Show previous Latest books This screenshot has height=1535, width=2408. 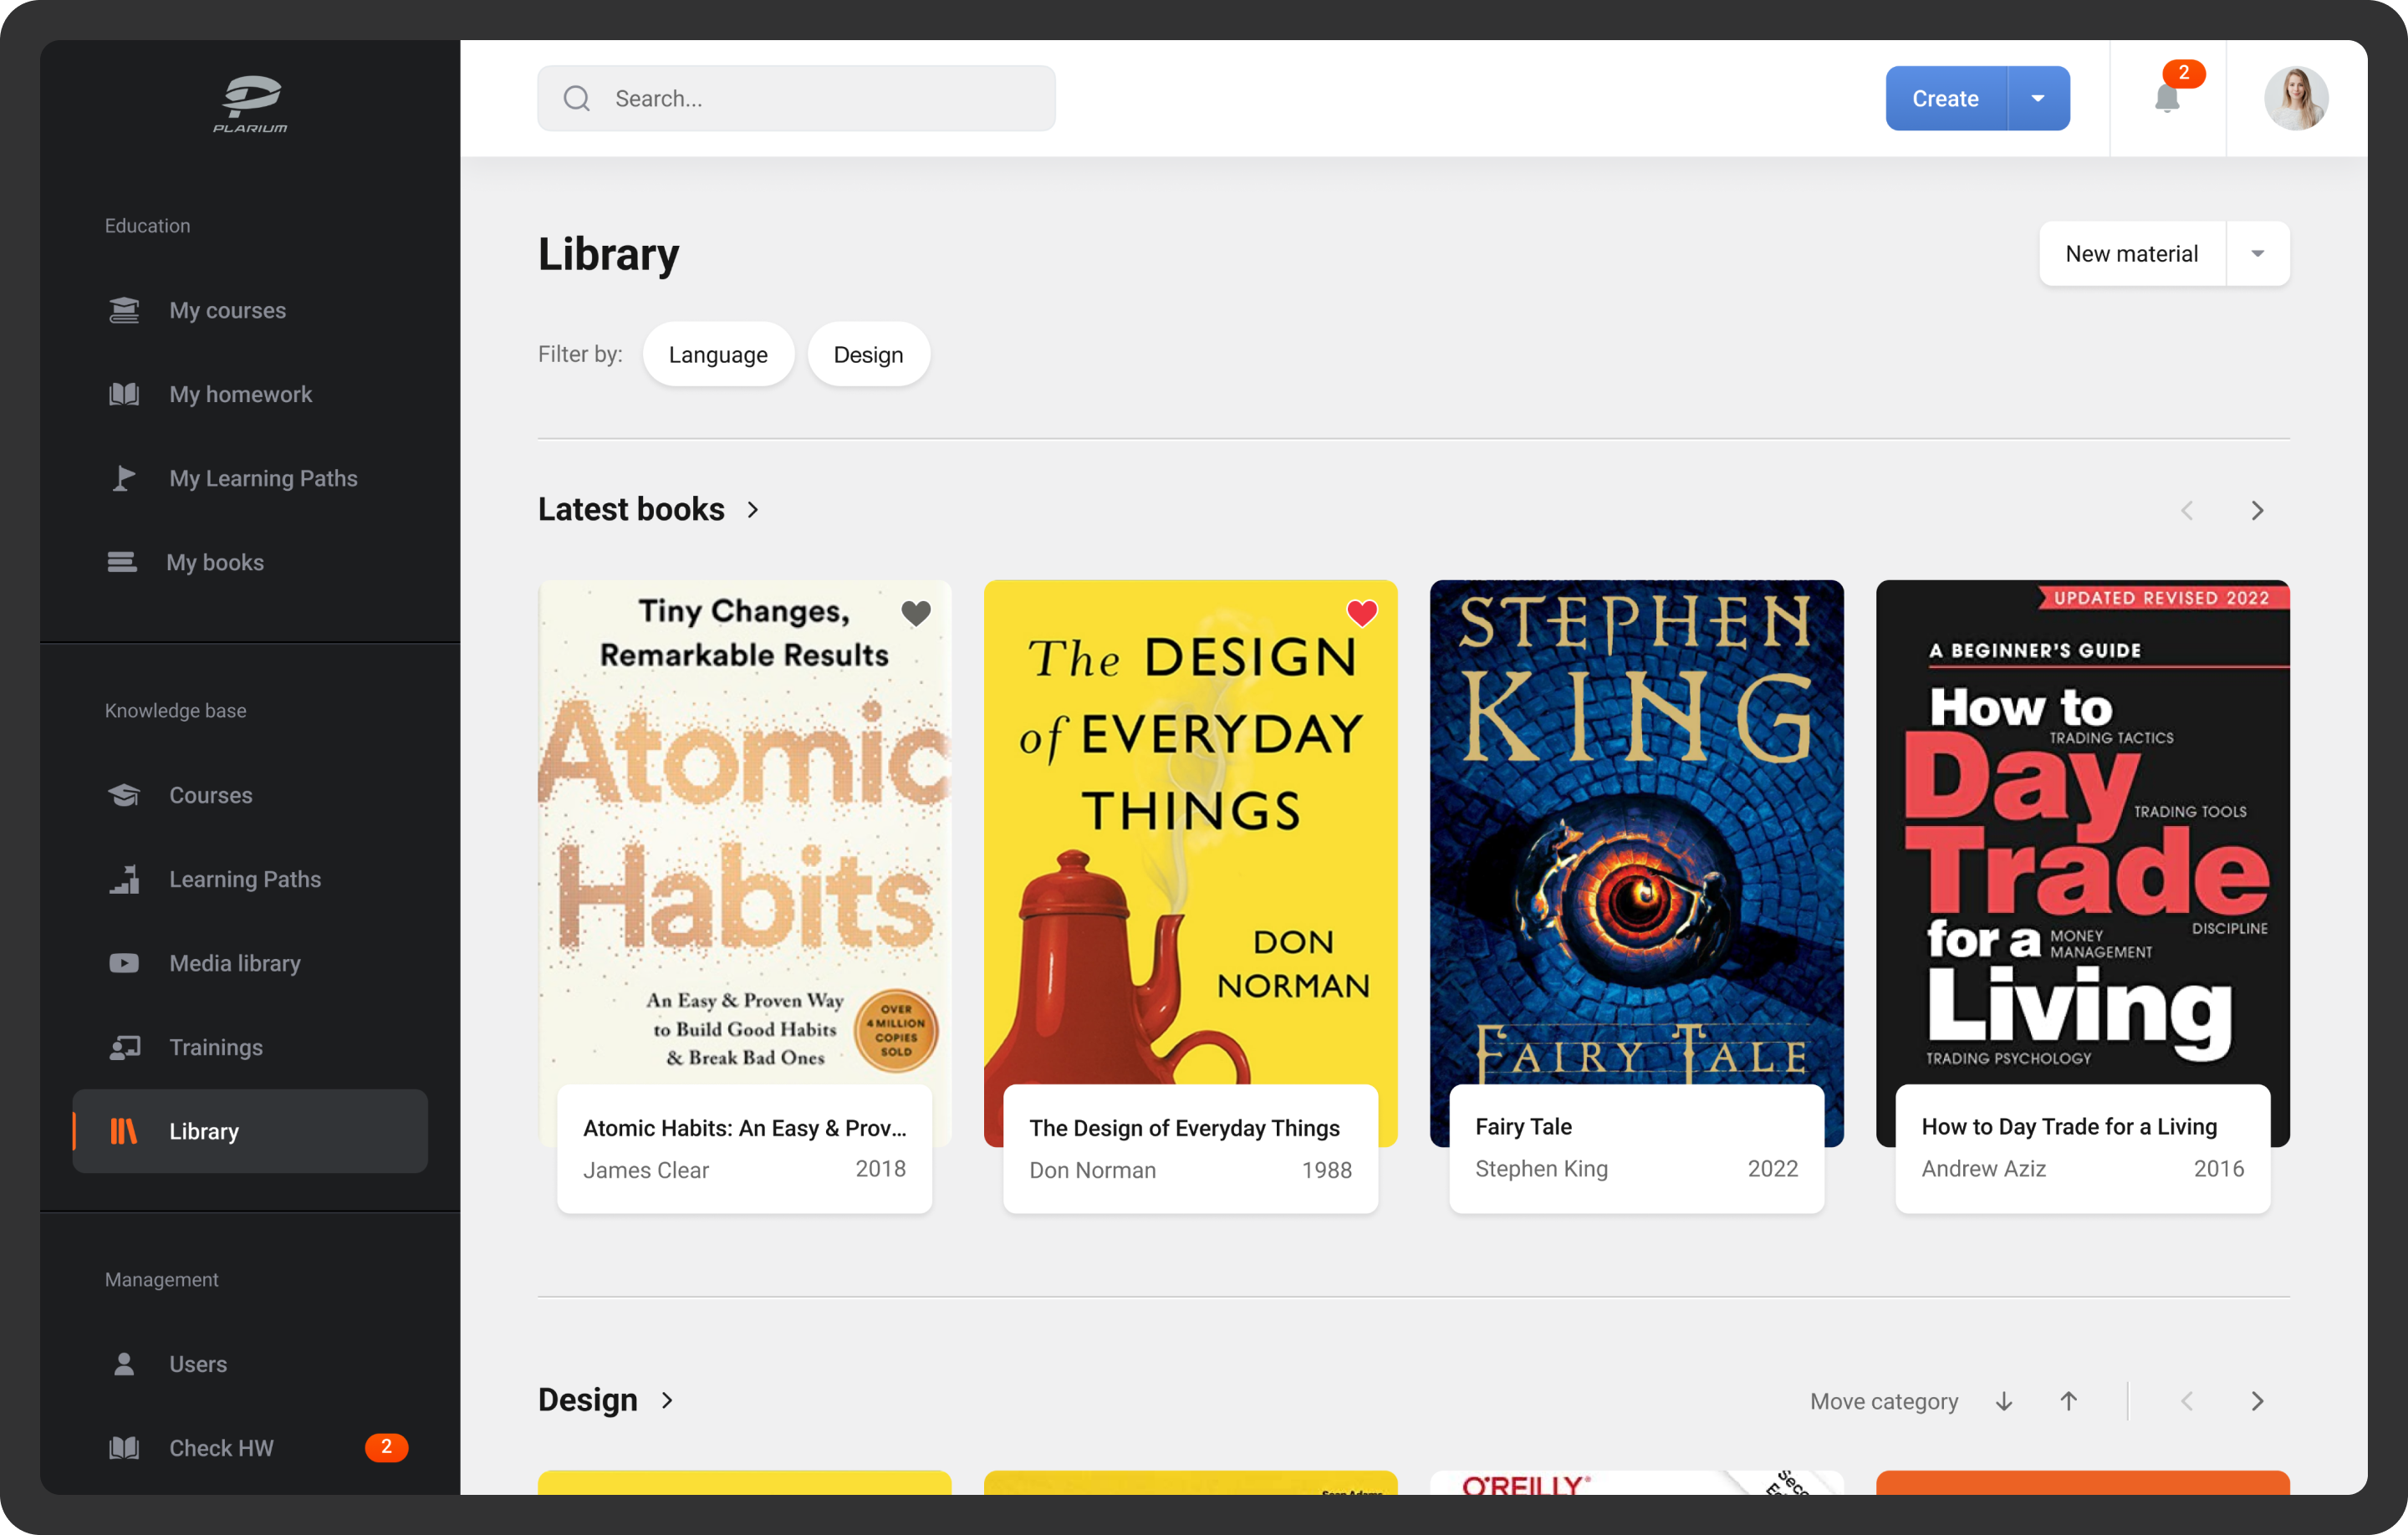click(2187, 511)
